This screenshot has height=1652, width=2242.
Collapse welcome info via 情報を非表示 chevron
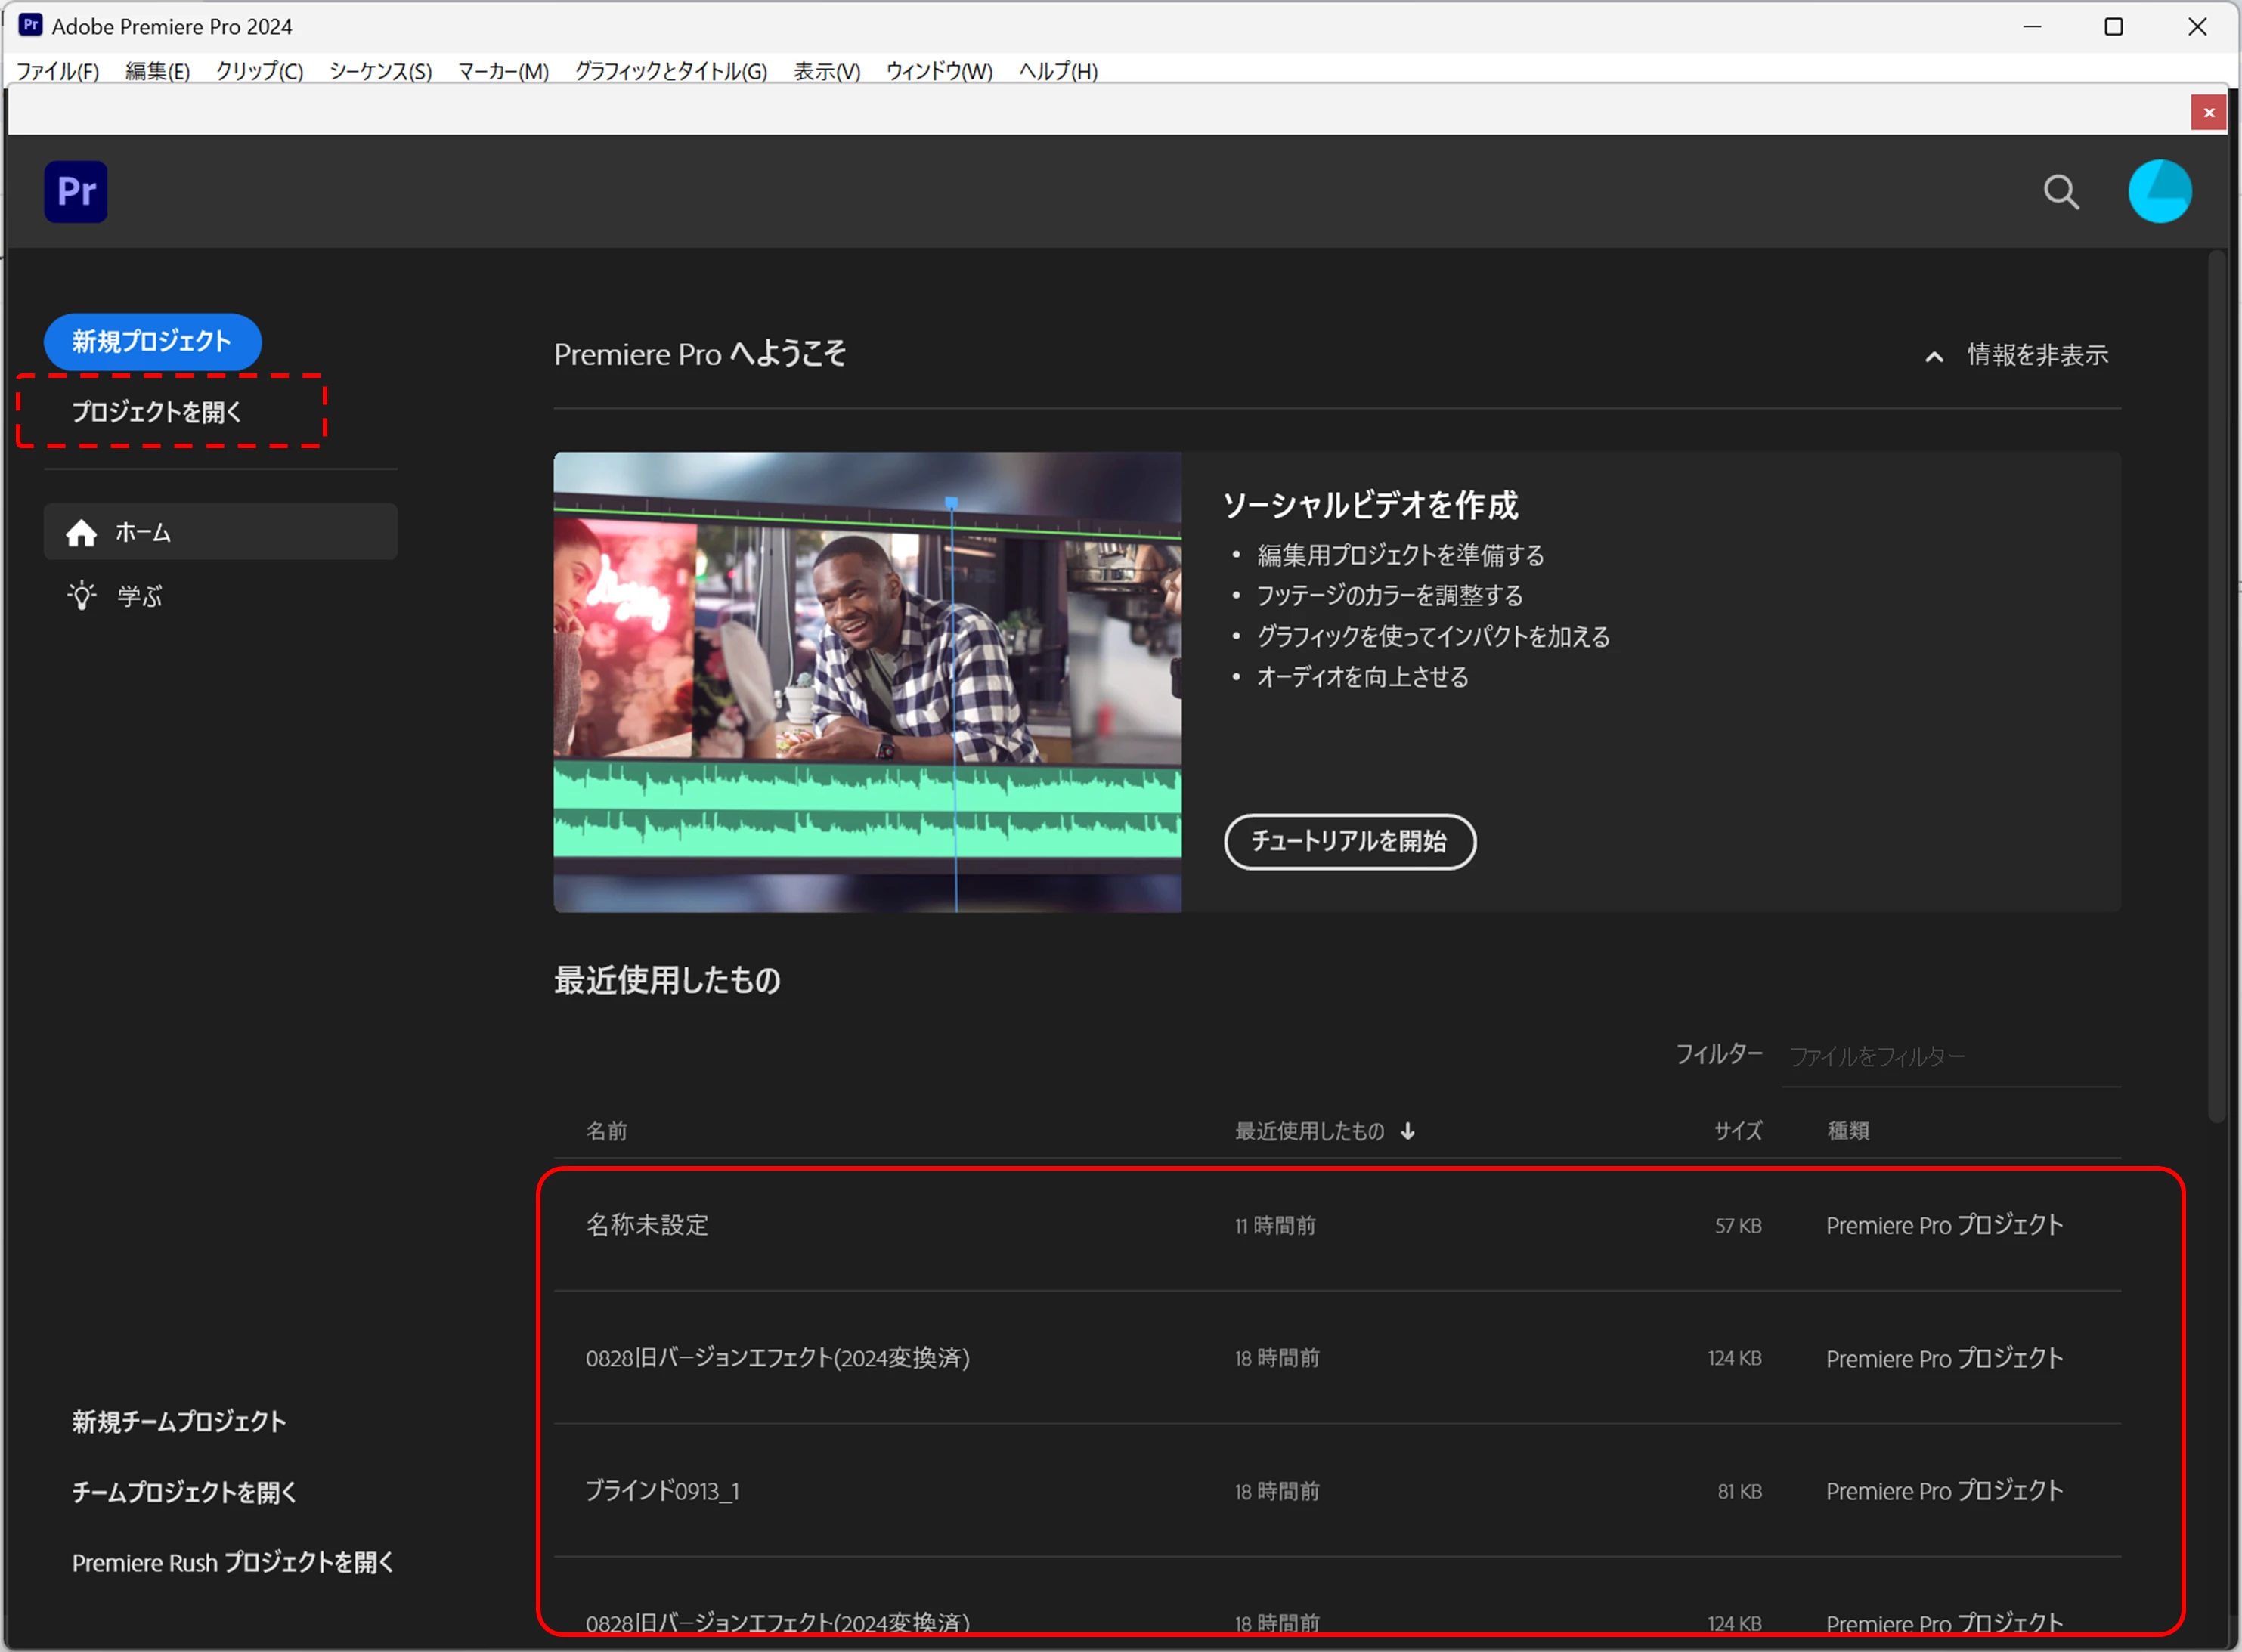[1934, 356]
